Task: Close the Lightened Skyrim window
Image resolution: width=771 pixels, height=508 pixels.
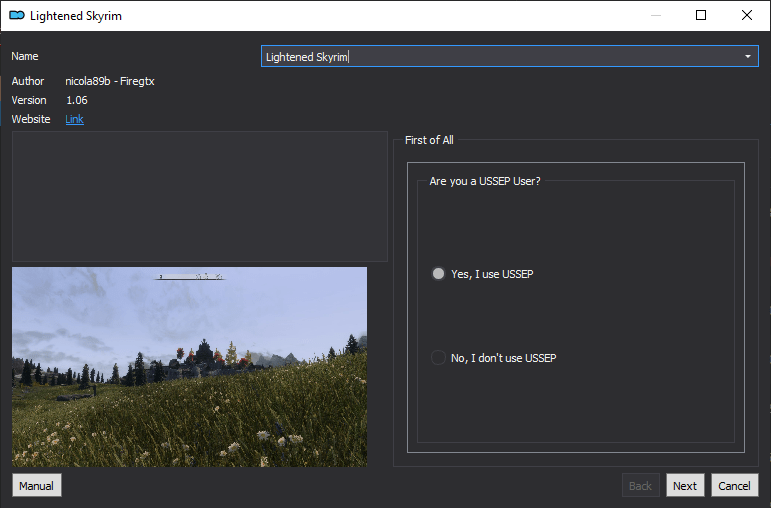Action: coord(746,15)
